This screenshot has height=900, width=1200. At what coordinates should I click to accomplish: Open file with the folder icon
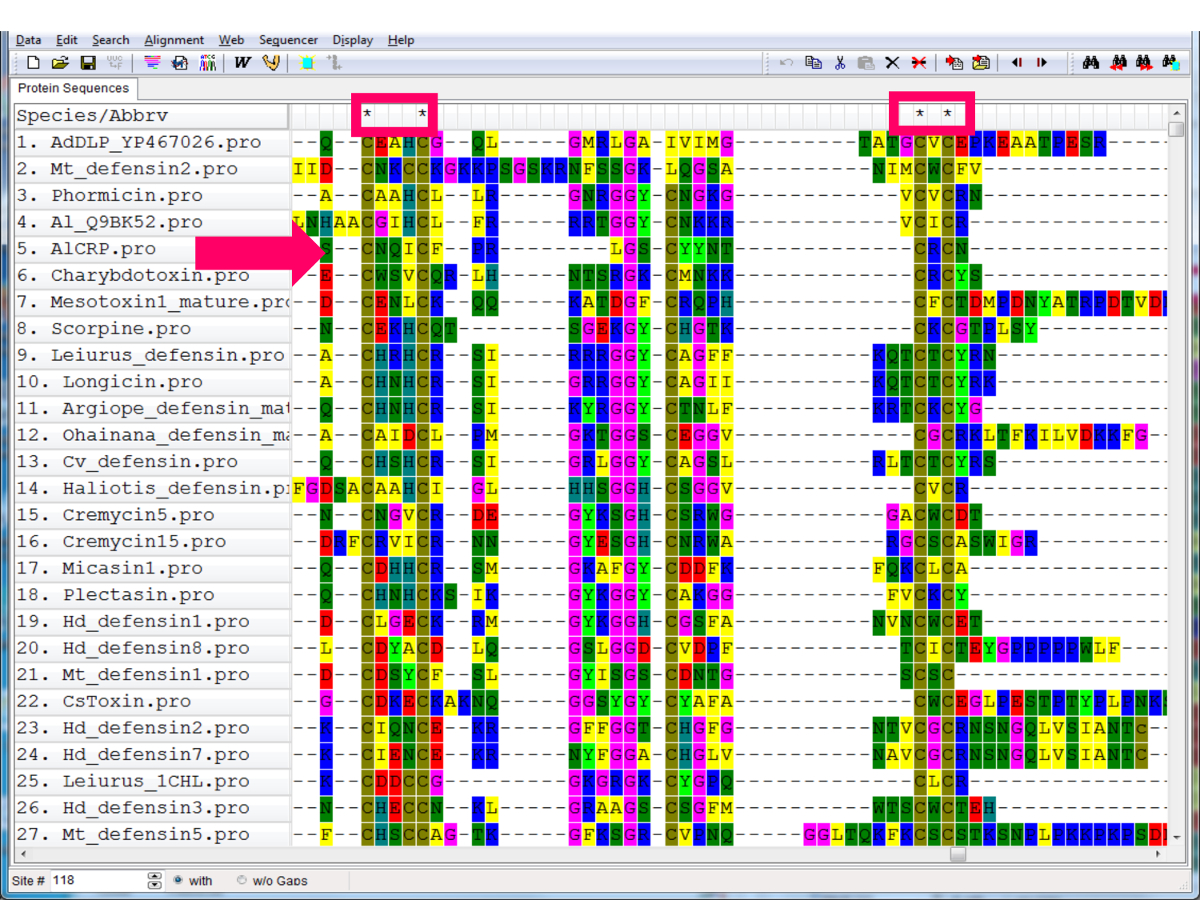pos(60,63)
